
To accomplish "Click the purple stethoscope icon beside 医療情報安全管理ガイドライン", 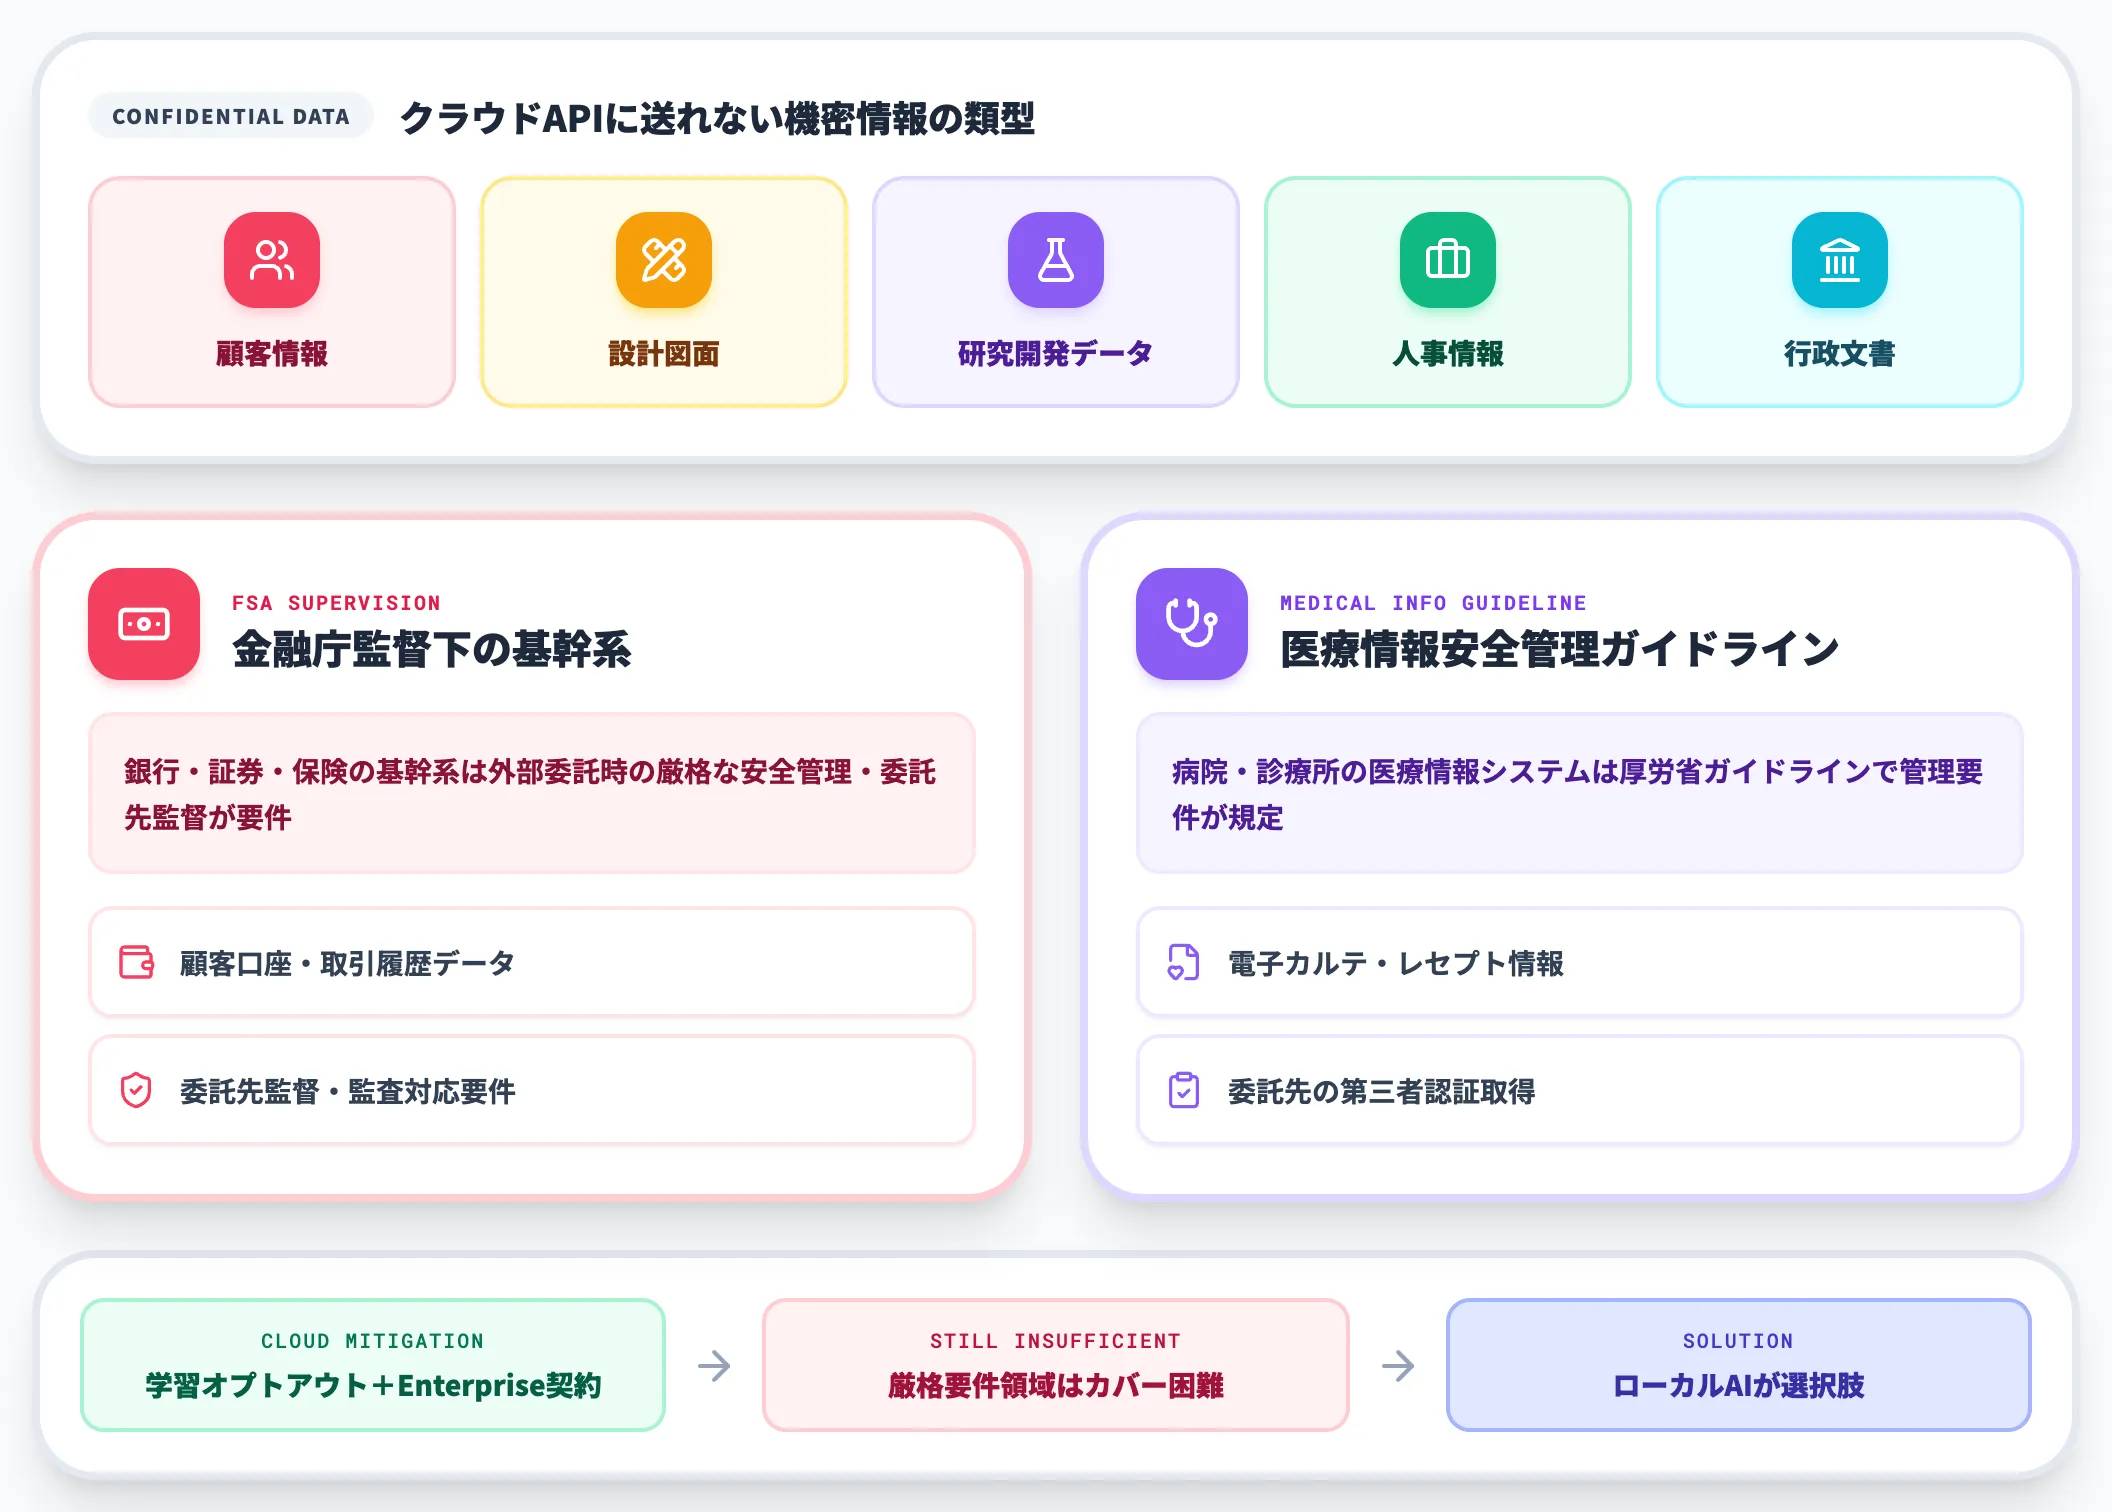I will 1192,624.
